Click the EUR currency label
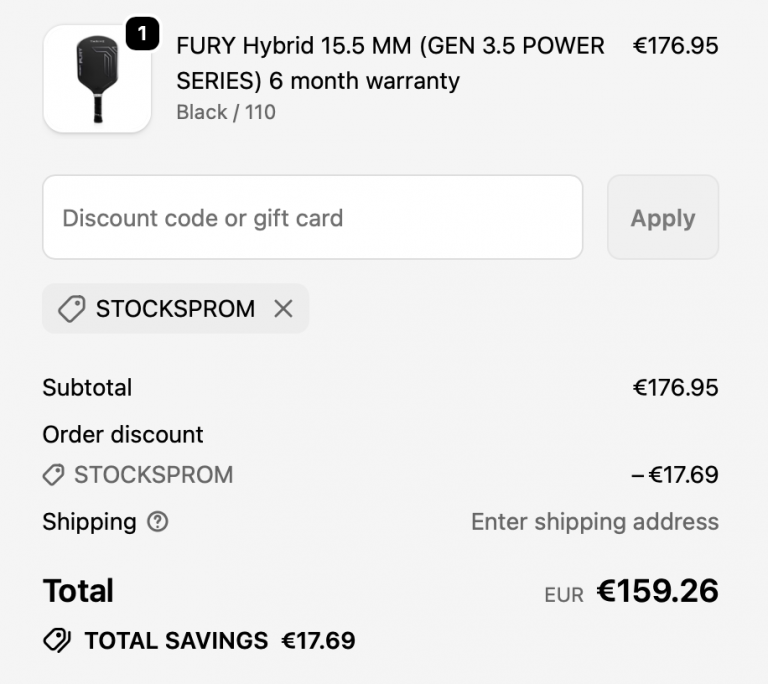Screen dimensions: 768x684 tap(564, 595)
